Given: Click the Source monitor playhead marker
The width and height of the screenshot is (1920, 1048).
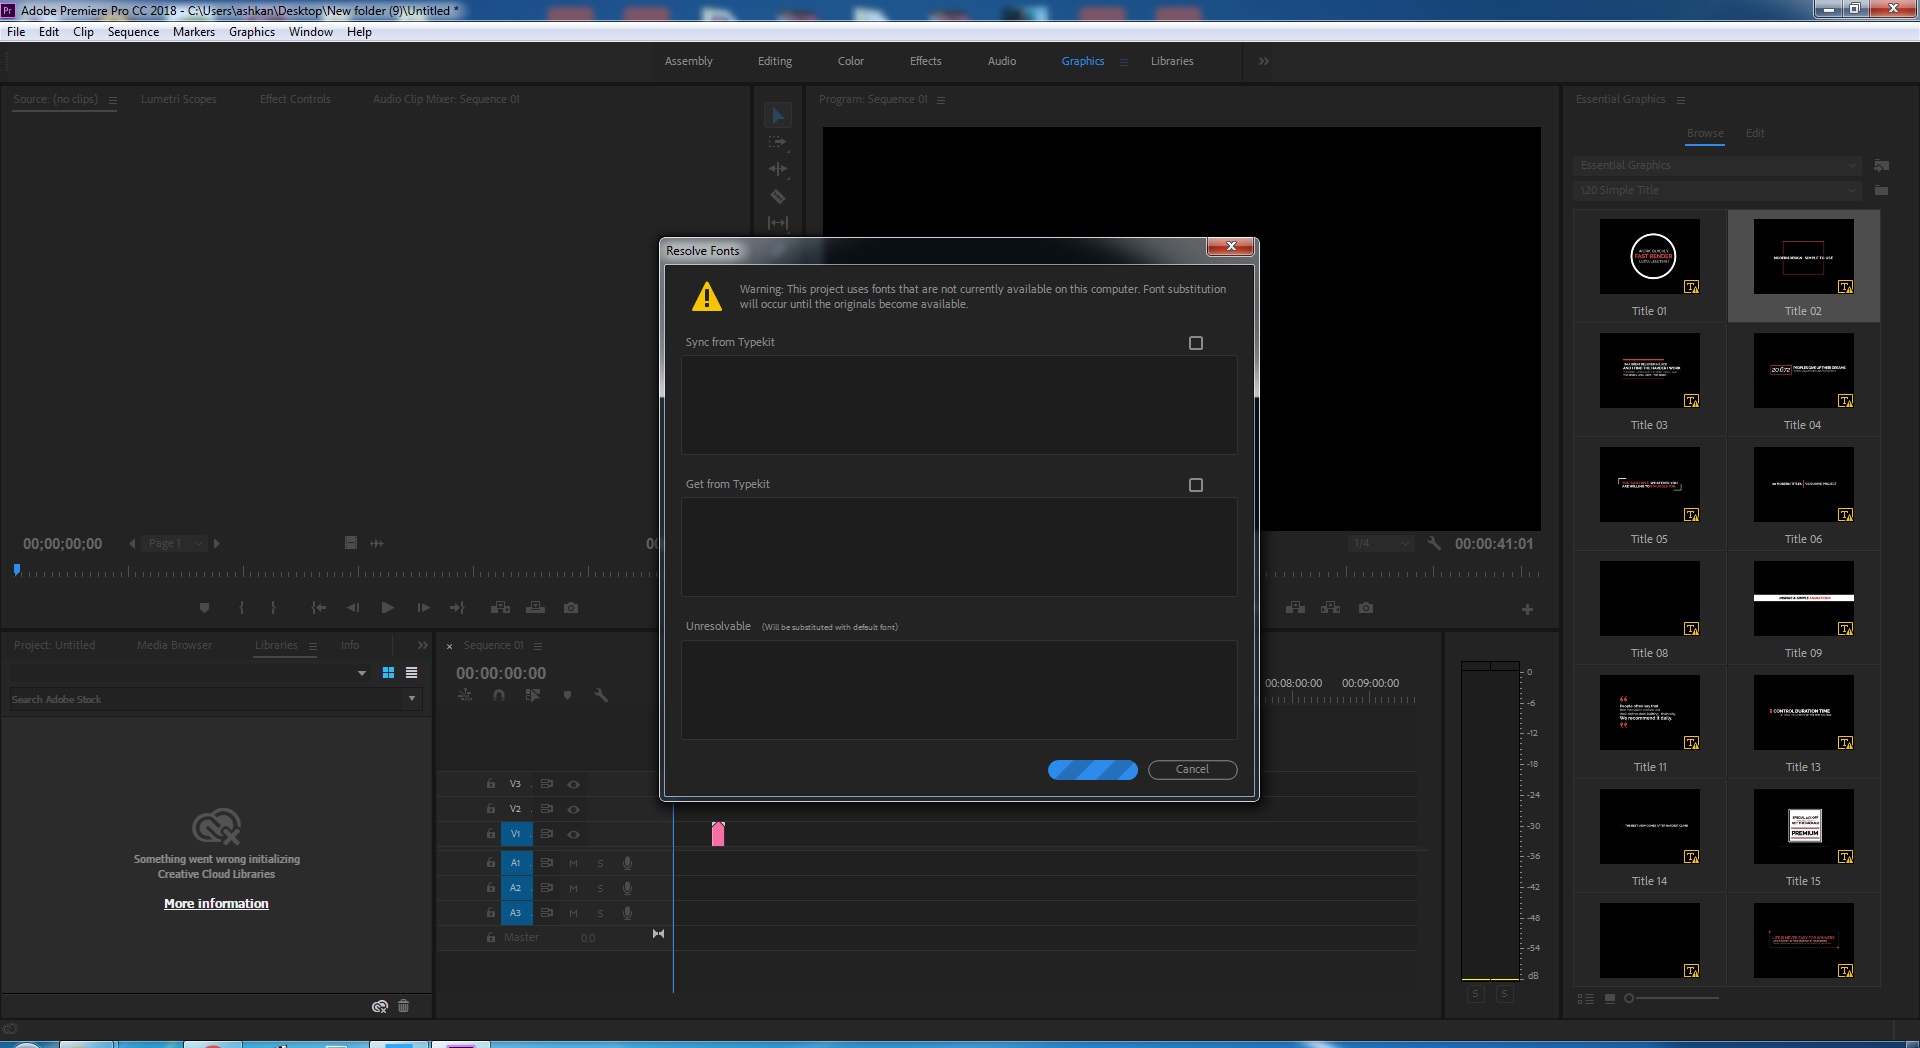Looking at the screenshot, I should click(17, 570).
